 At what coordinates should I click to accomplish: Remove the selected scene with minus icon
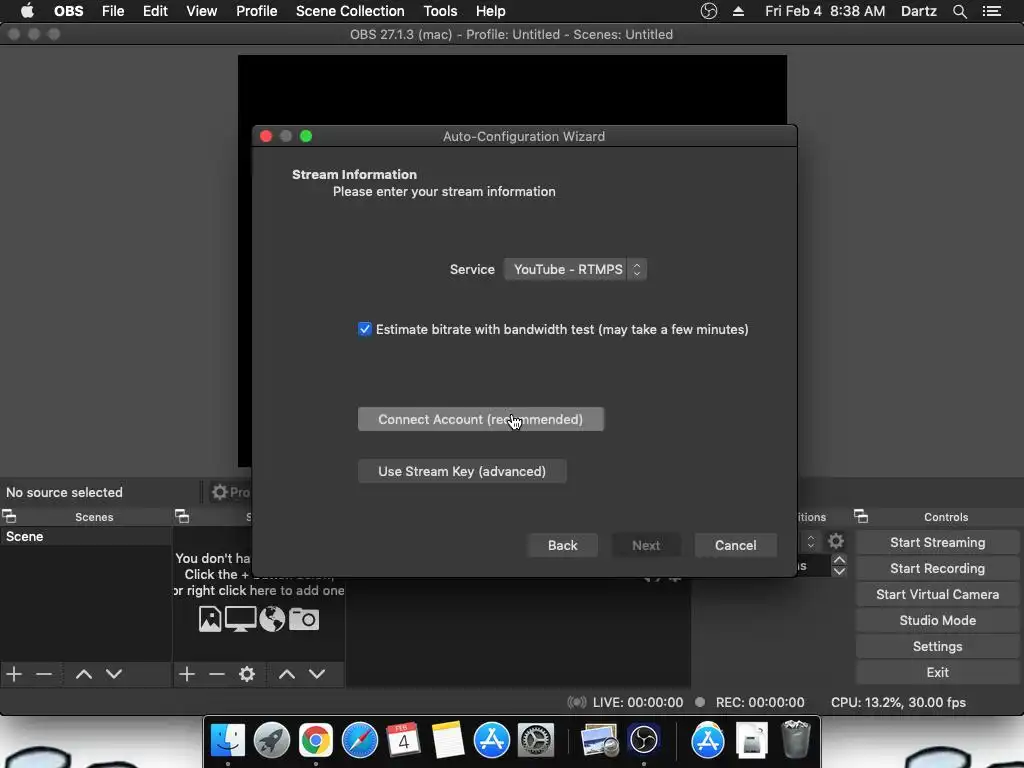click(44, 673)
